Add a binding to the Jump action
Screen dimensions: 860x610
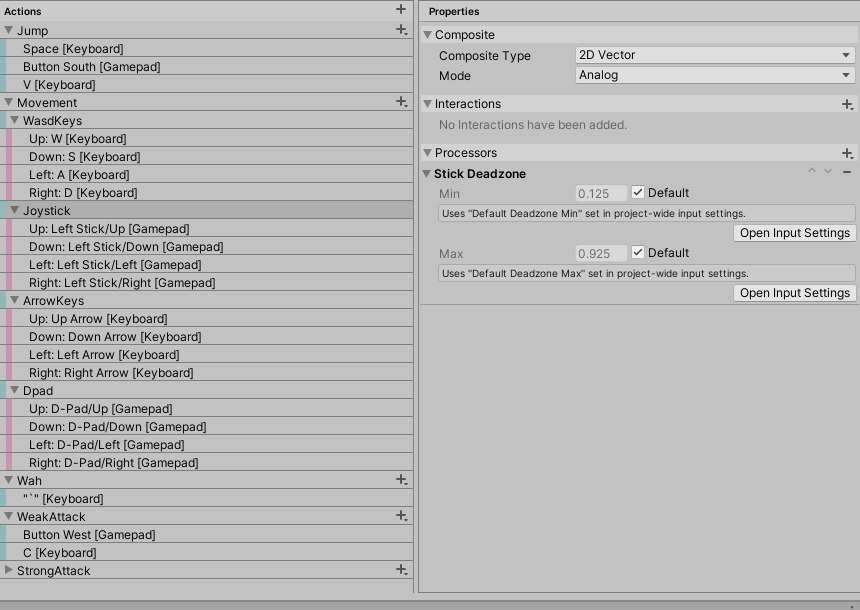[401, 30]
